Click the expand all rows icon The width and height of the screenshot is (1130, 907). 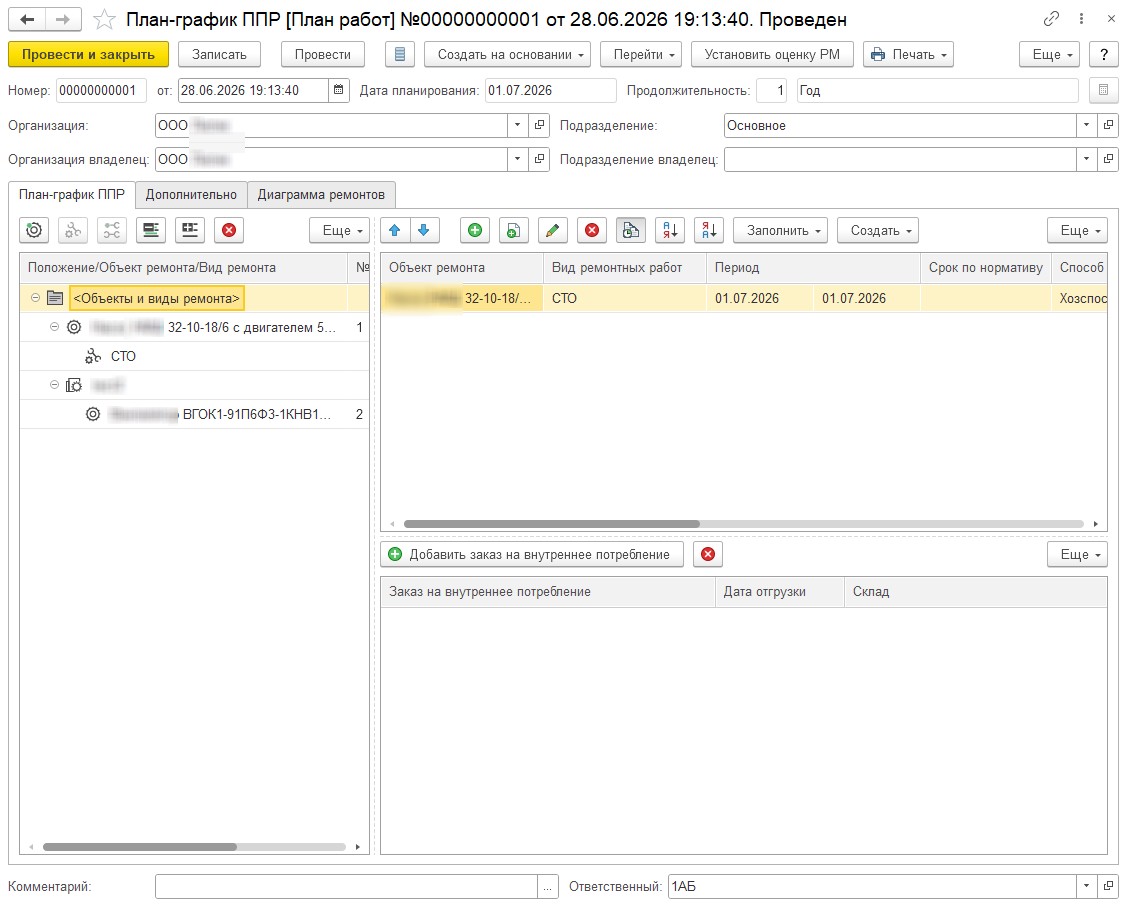[151, 231]
